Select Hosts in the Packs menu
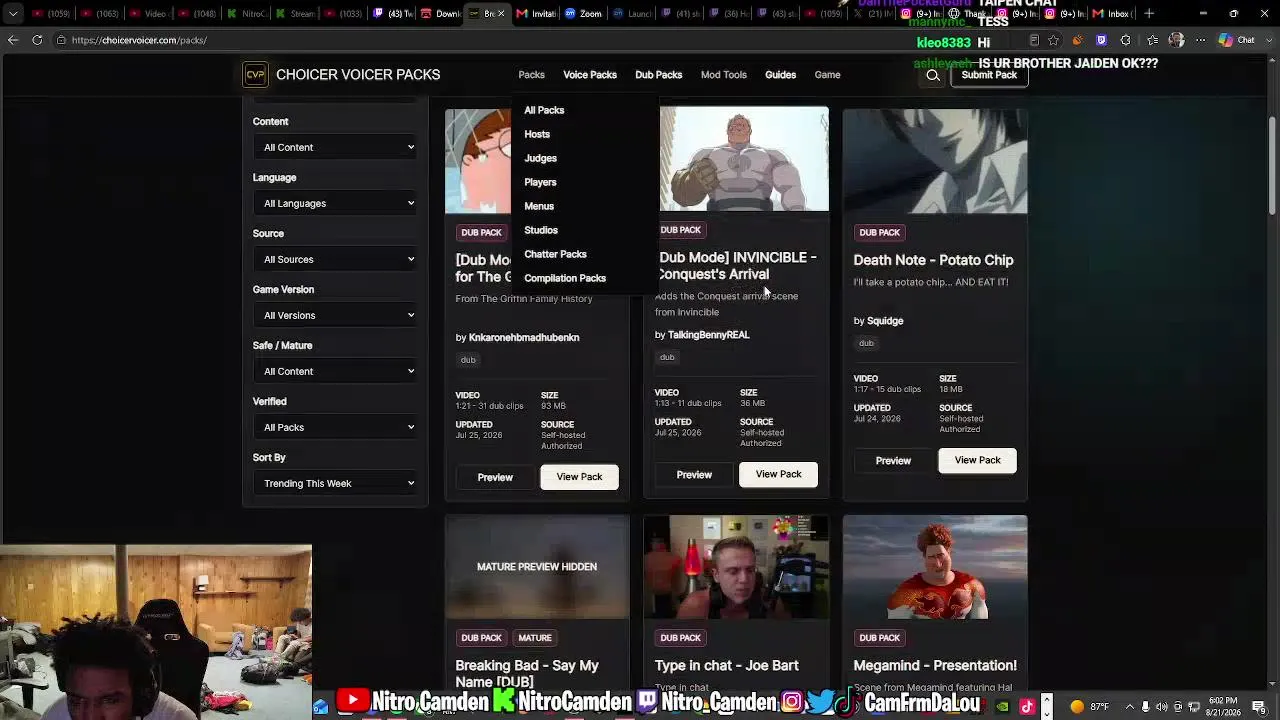Image resolution: width=1280 pixels, height=720 pixels. coord(537,134)
